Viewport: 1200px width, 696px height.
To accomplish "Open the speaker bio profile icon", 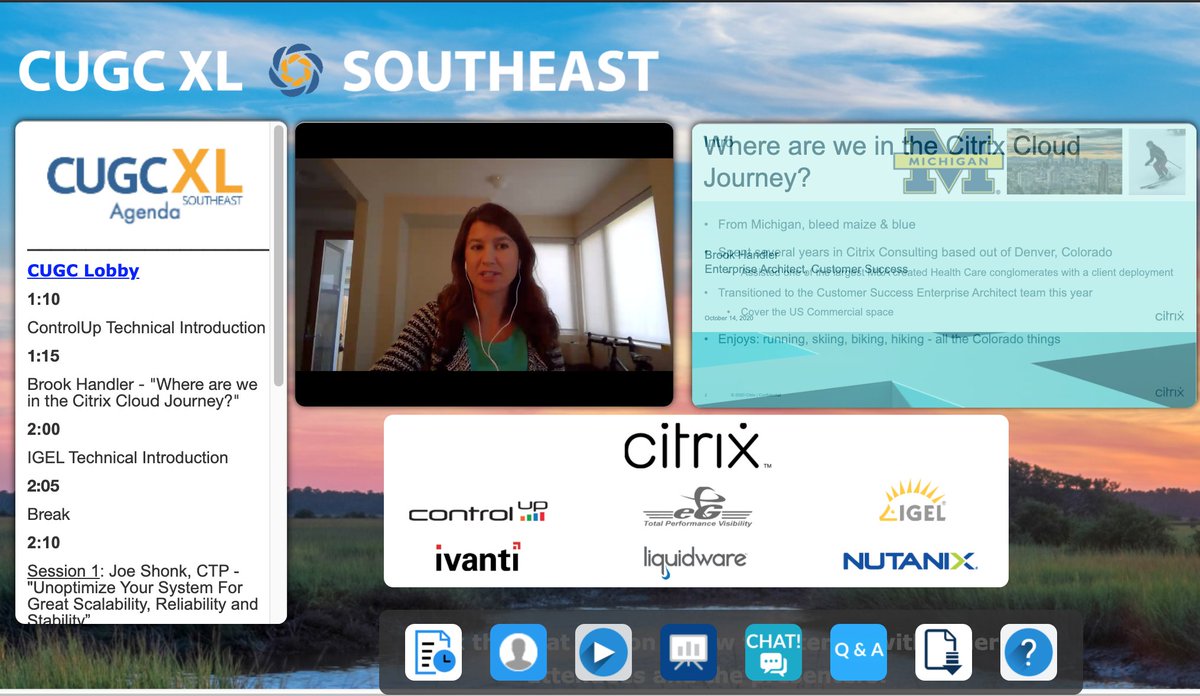I will coord(518,652).
